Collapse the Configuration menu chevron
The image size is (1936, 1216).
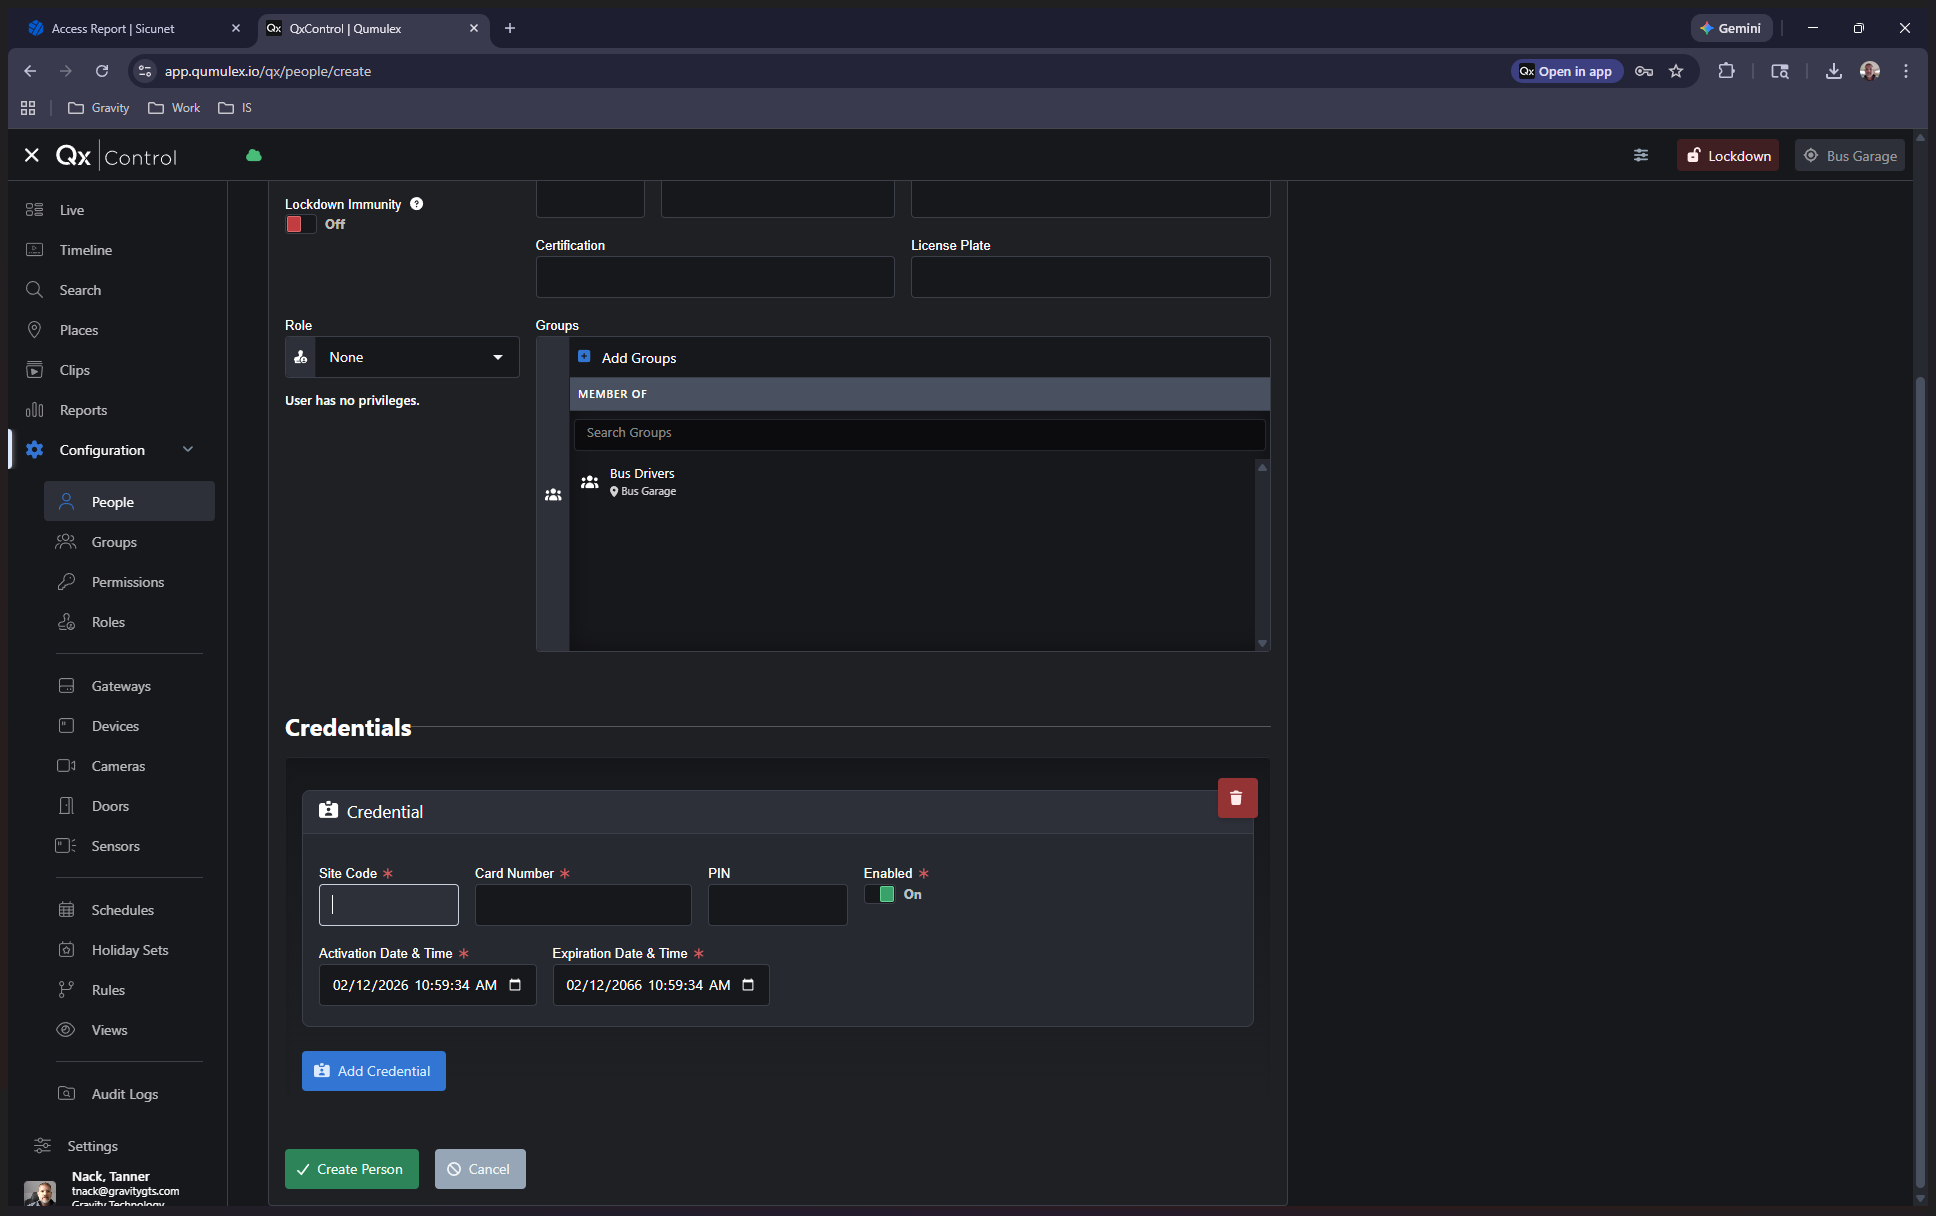pos(188,450)
